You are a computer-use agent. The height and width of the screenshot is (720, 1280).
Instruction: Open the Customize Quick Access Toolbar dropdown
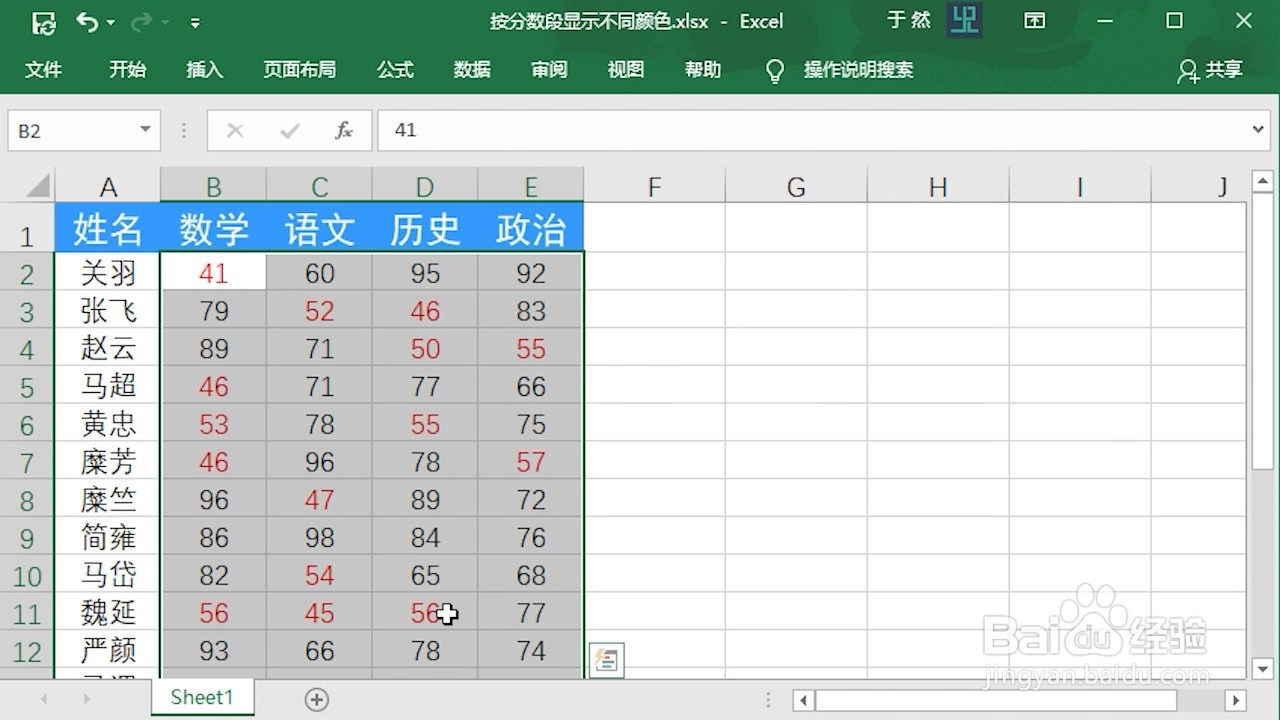coord(196,22)
